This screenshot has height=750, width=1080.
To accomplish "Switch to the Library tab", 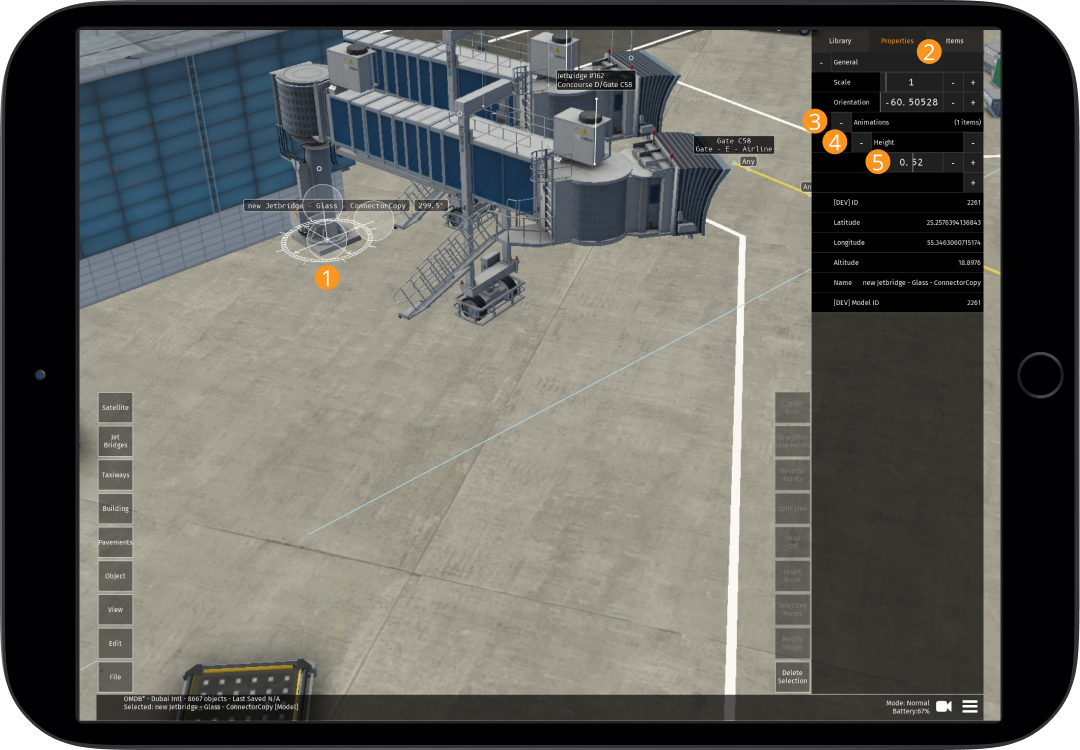I will pyautogui.click(x=840, y=41).
